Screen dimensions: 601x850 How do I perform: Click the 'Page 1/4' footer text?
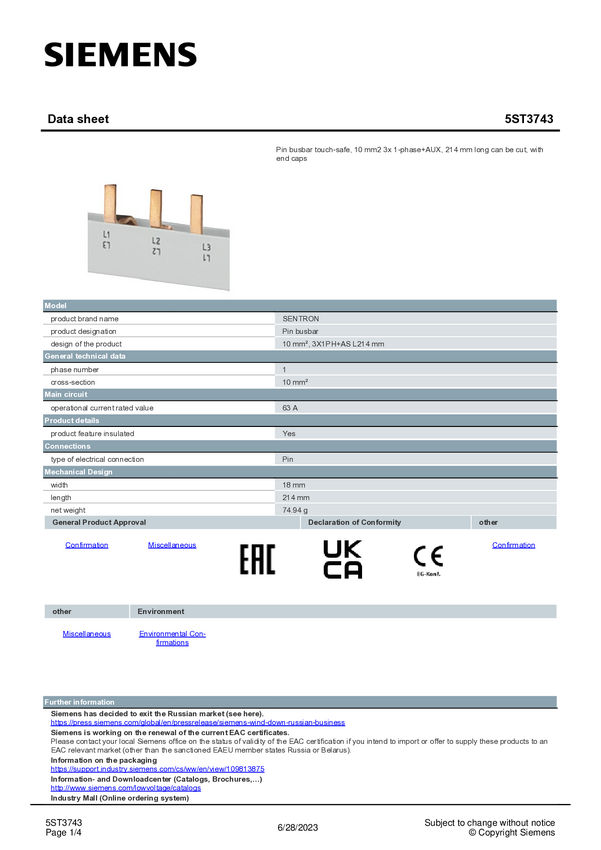[63, 833]
